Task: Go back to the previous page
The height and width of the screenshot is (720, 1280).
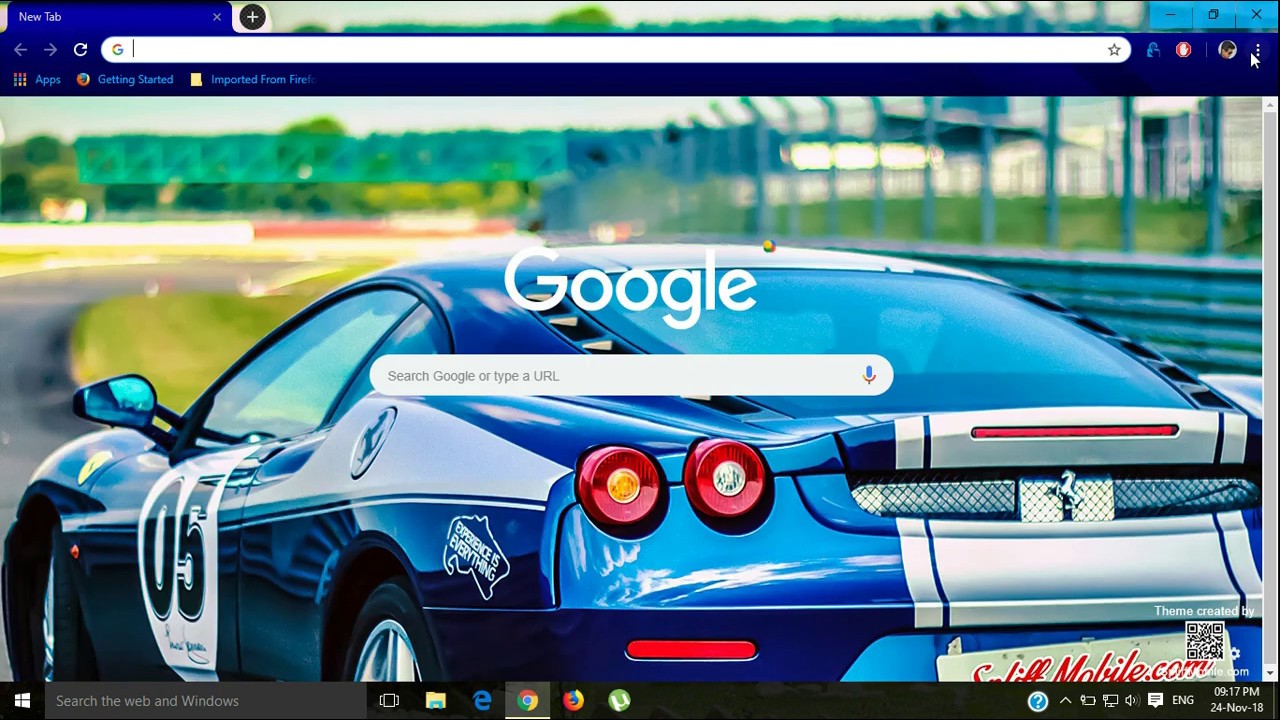Action: click(20, 50)
